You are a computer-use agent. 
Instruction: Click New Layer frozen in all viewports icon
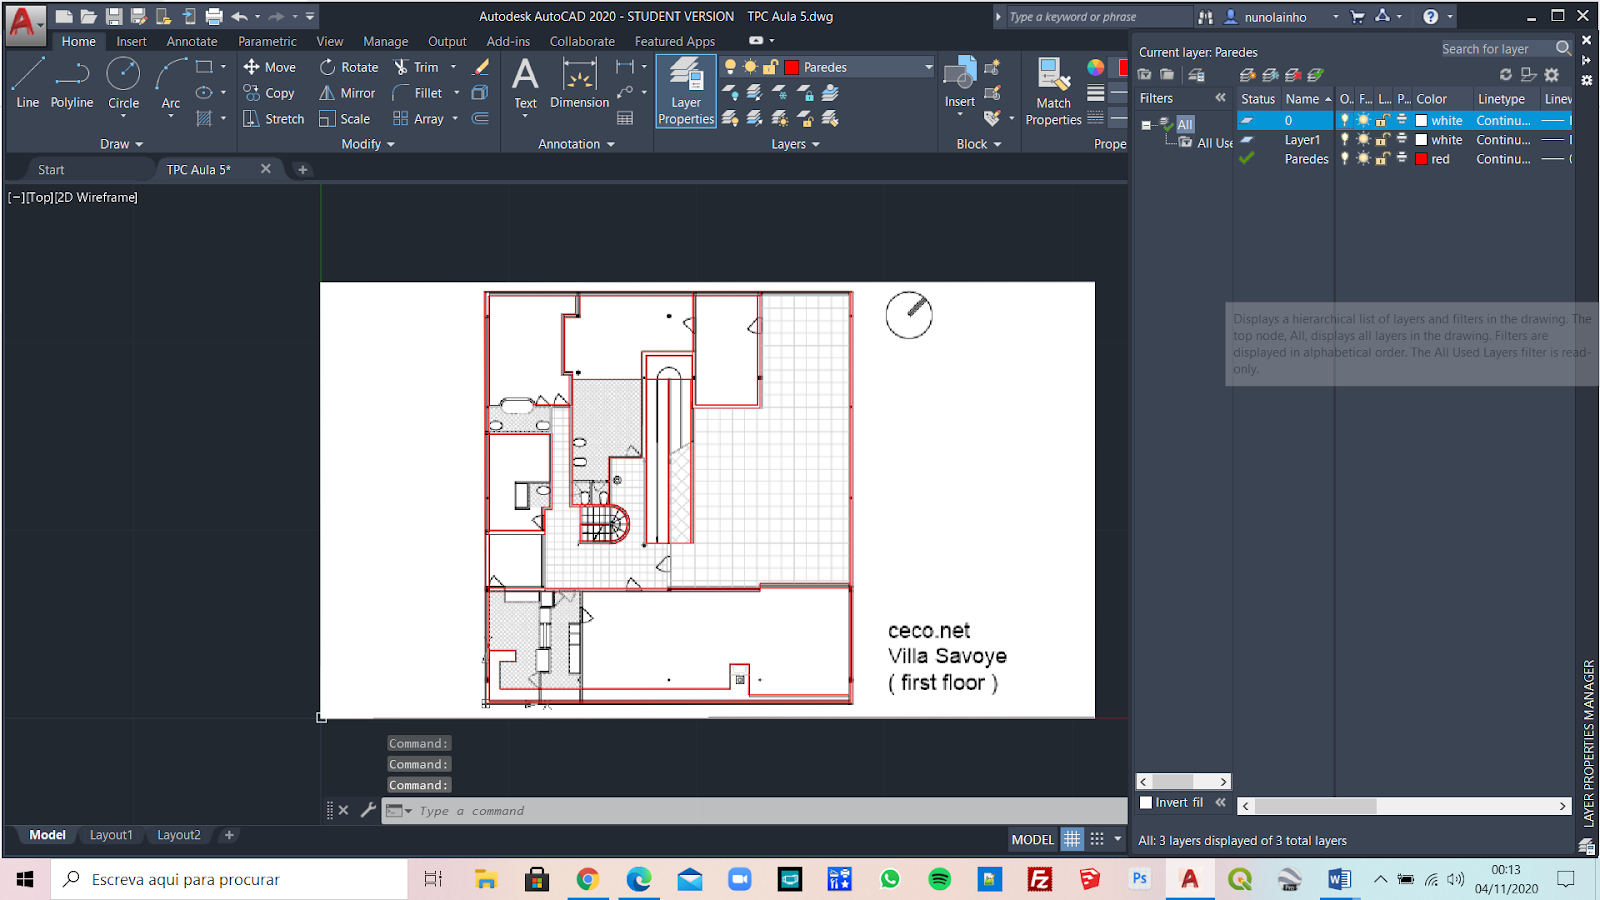[1270, 75]
